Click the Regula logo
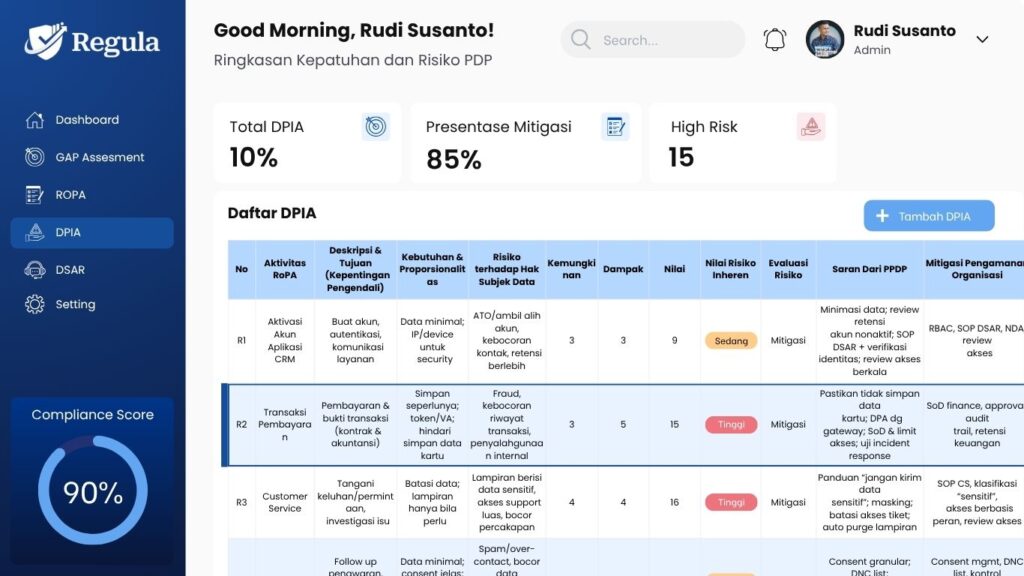Viewport: 1024px width, 576px height. (92, 42)
